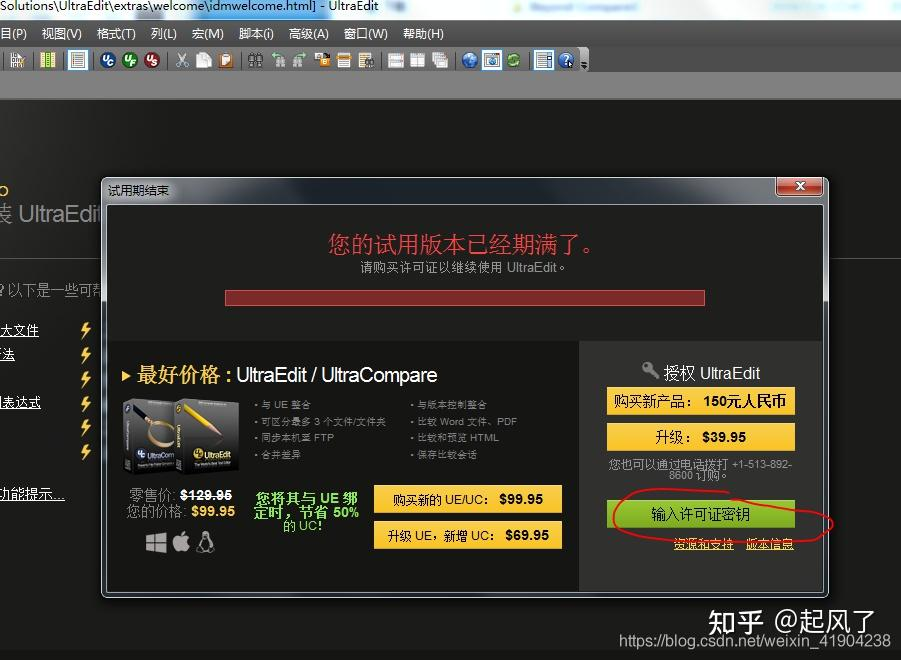
Task: Click the Find Previous arrow icon
Action: pos(279,60)
